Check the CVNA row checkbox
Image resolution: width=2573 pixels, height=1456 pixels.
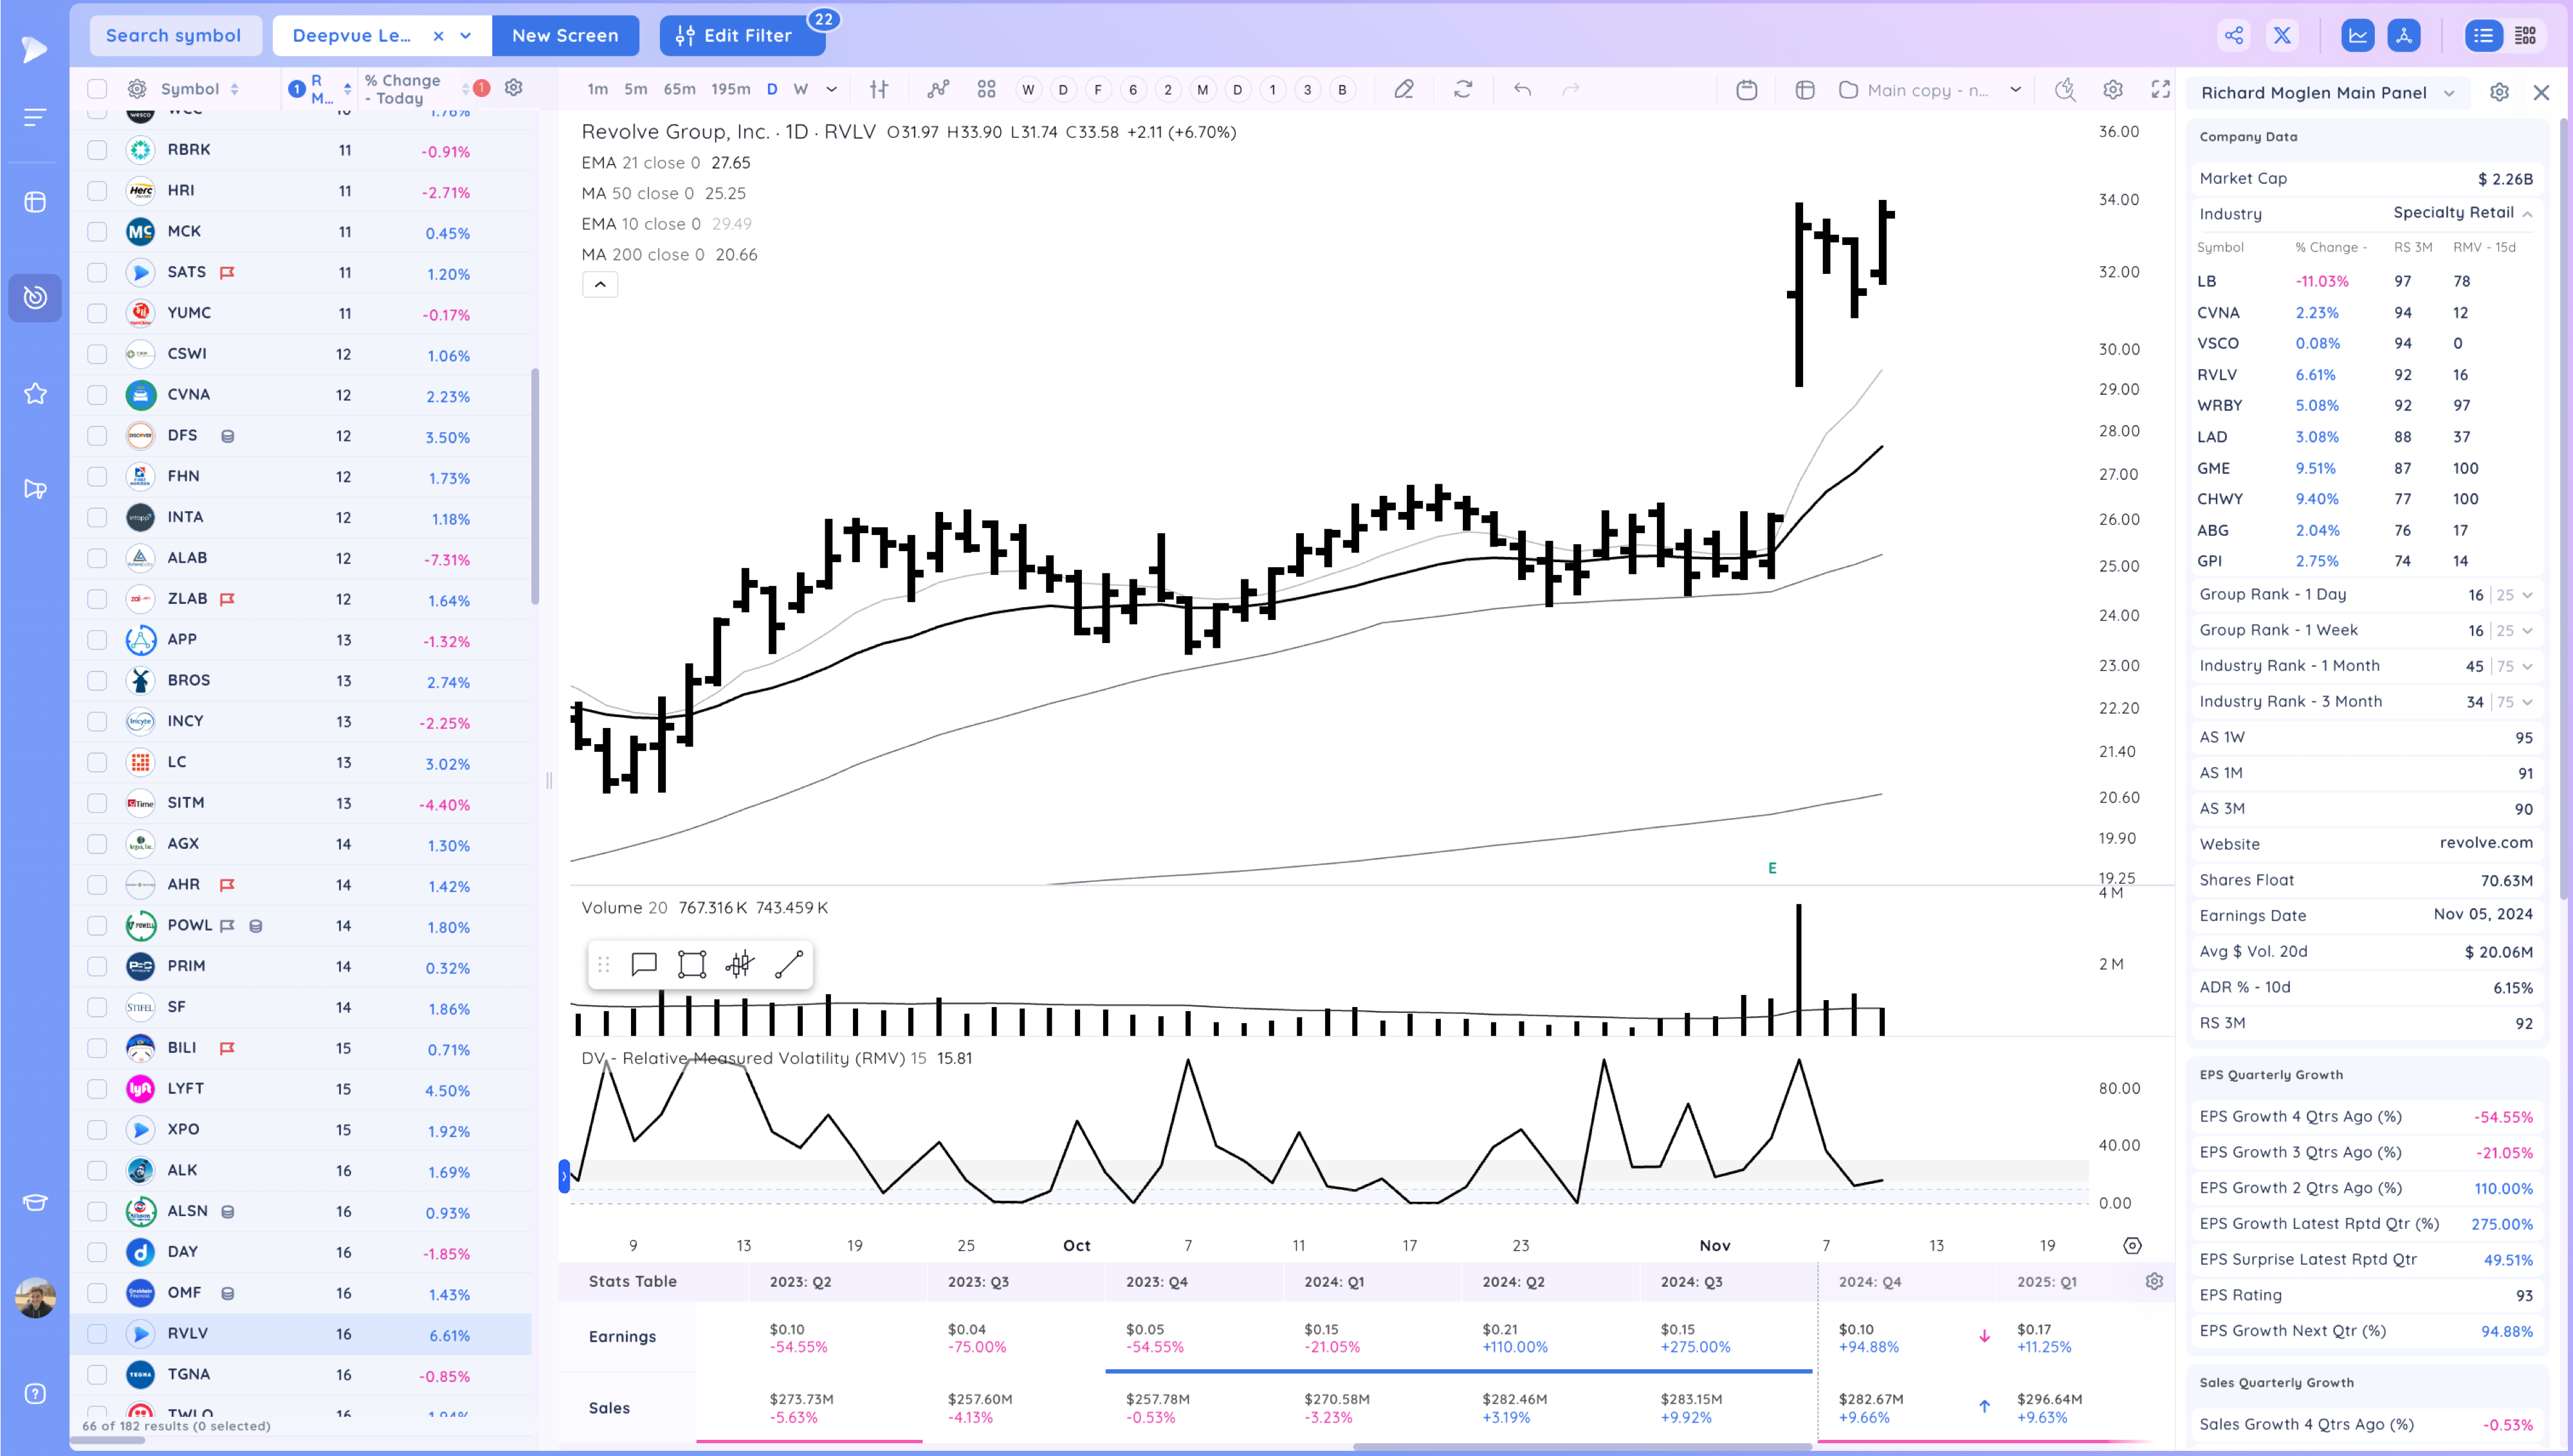(x=97, y=395)
